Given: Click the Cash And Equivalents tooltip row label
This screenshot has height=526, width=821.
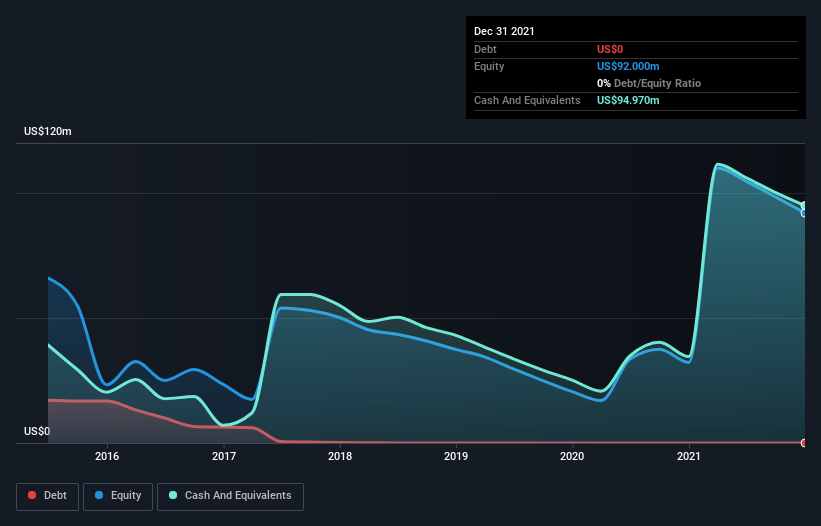Looking at the screenshot, I should click(527, 100).
